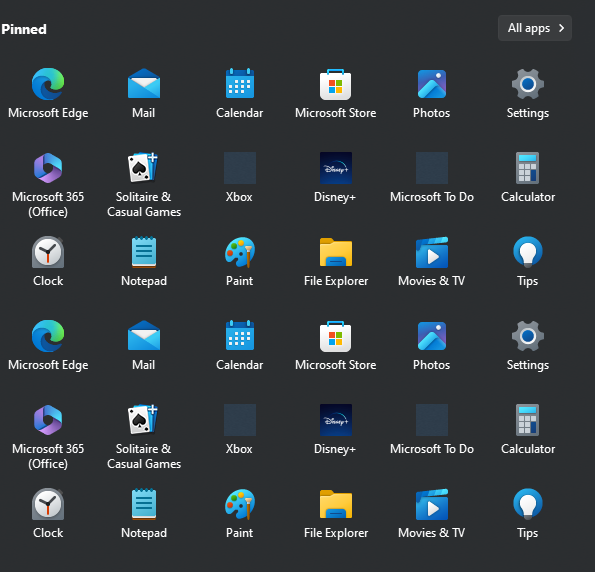This screenshot has height=572, width=595.
Task: Open the All apps list
Action: coord(534,28)
